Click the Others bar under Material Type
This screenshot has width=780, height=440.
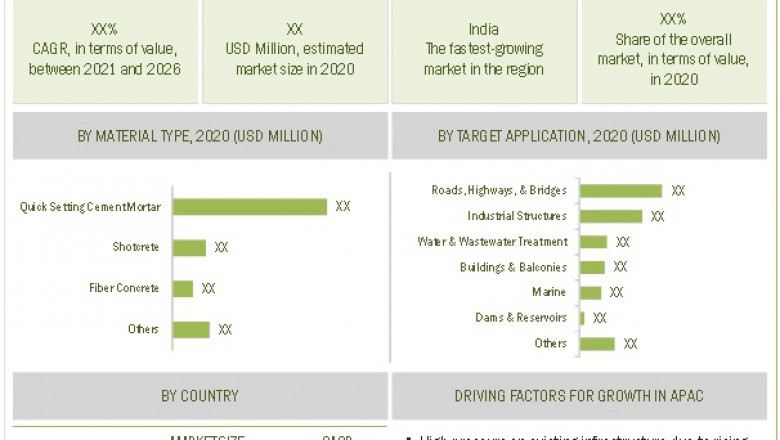pyautogui.click(x=191, y=329)
